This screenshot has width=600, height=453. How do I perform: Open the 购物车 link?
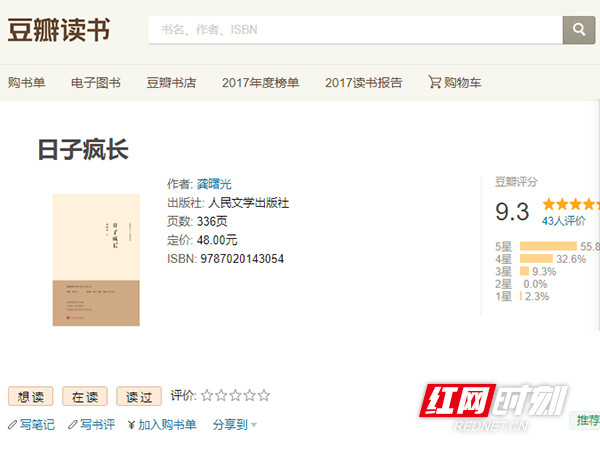click(x=462, y=83)
